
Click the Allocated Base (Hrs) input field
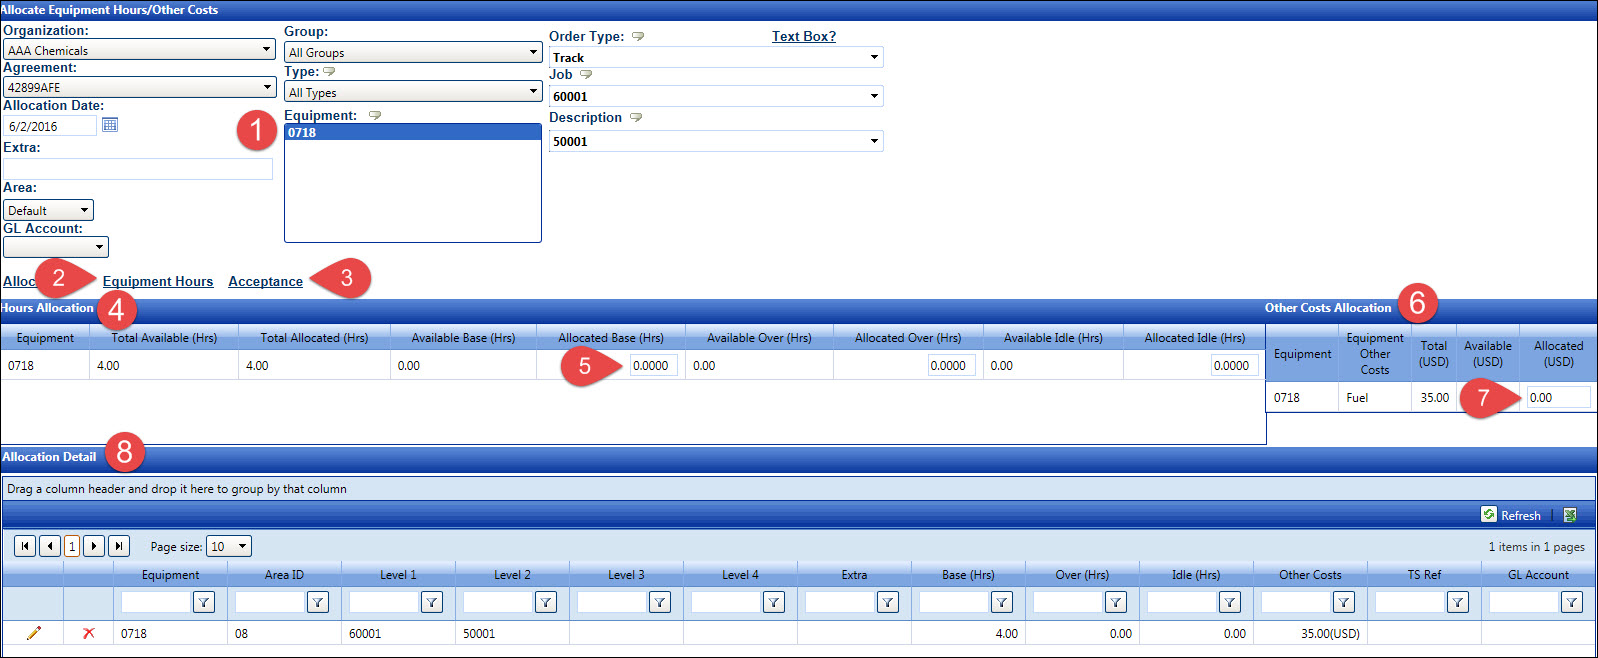tap(653, 366)
